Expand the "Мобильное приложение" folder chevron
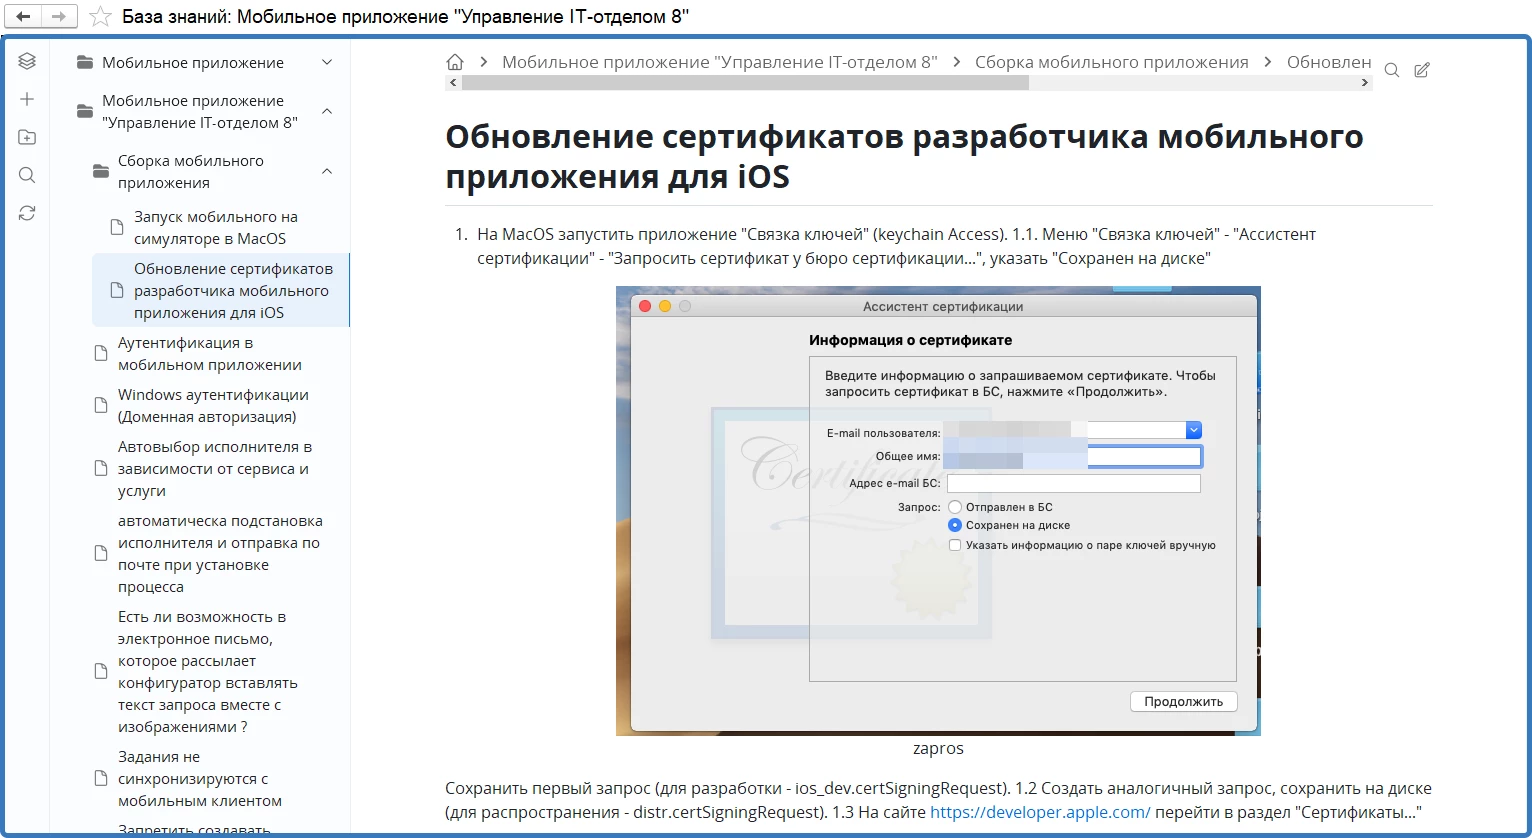The image size is (1532, 838). click(x=327, y=63)
